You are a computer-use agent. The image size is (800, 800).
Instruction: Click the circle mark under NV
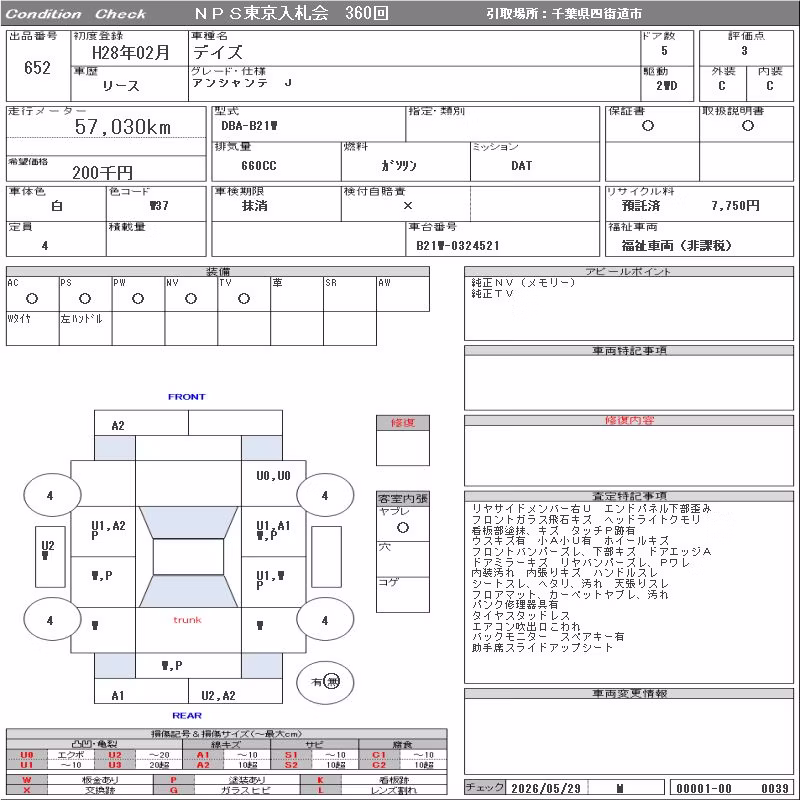pyautogui.click(x=191, y=298)
